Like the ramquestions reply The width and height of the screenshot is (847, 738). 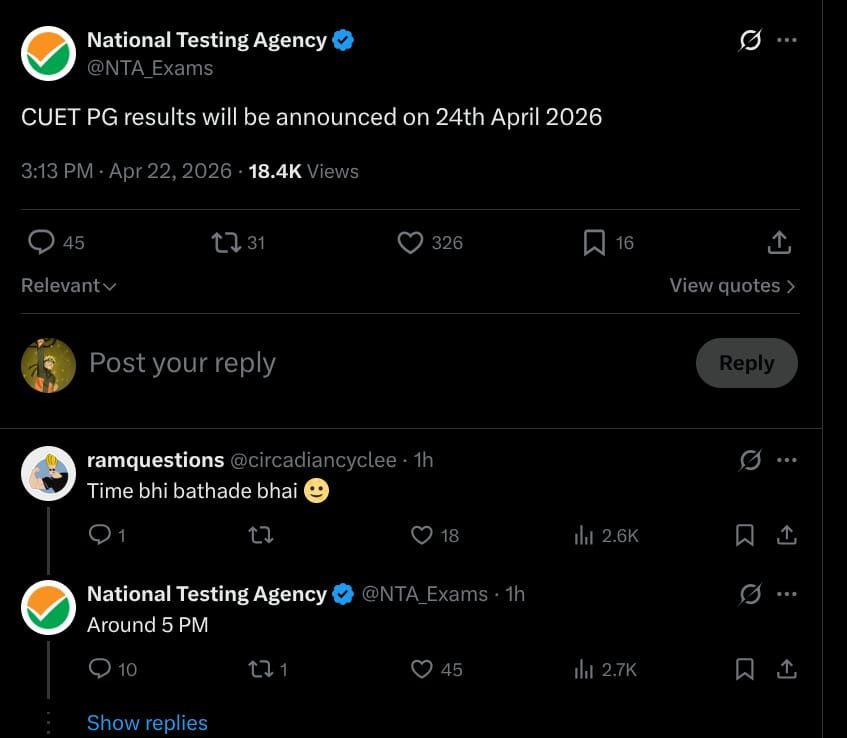pos(422,536)
